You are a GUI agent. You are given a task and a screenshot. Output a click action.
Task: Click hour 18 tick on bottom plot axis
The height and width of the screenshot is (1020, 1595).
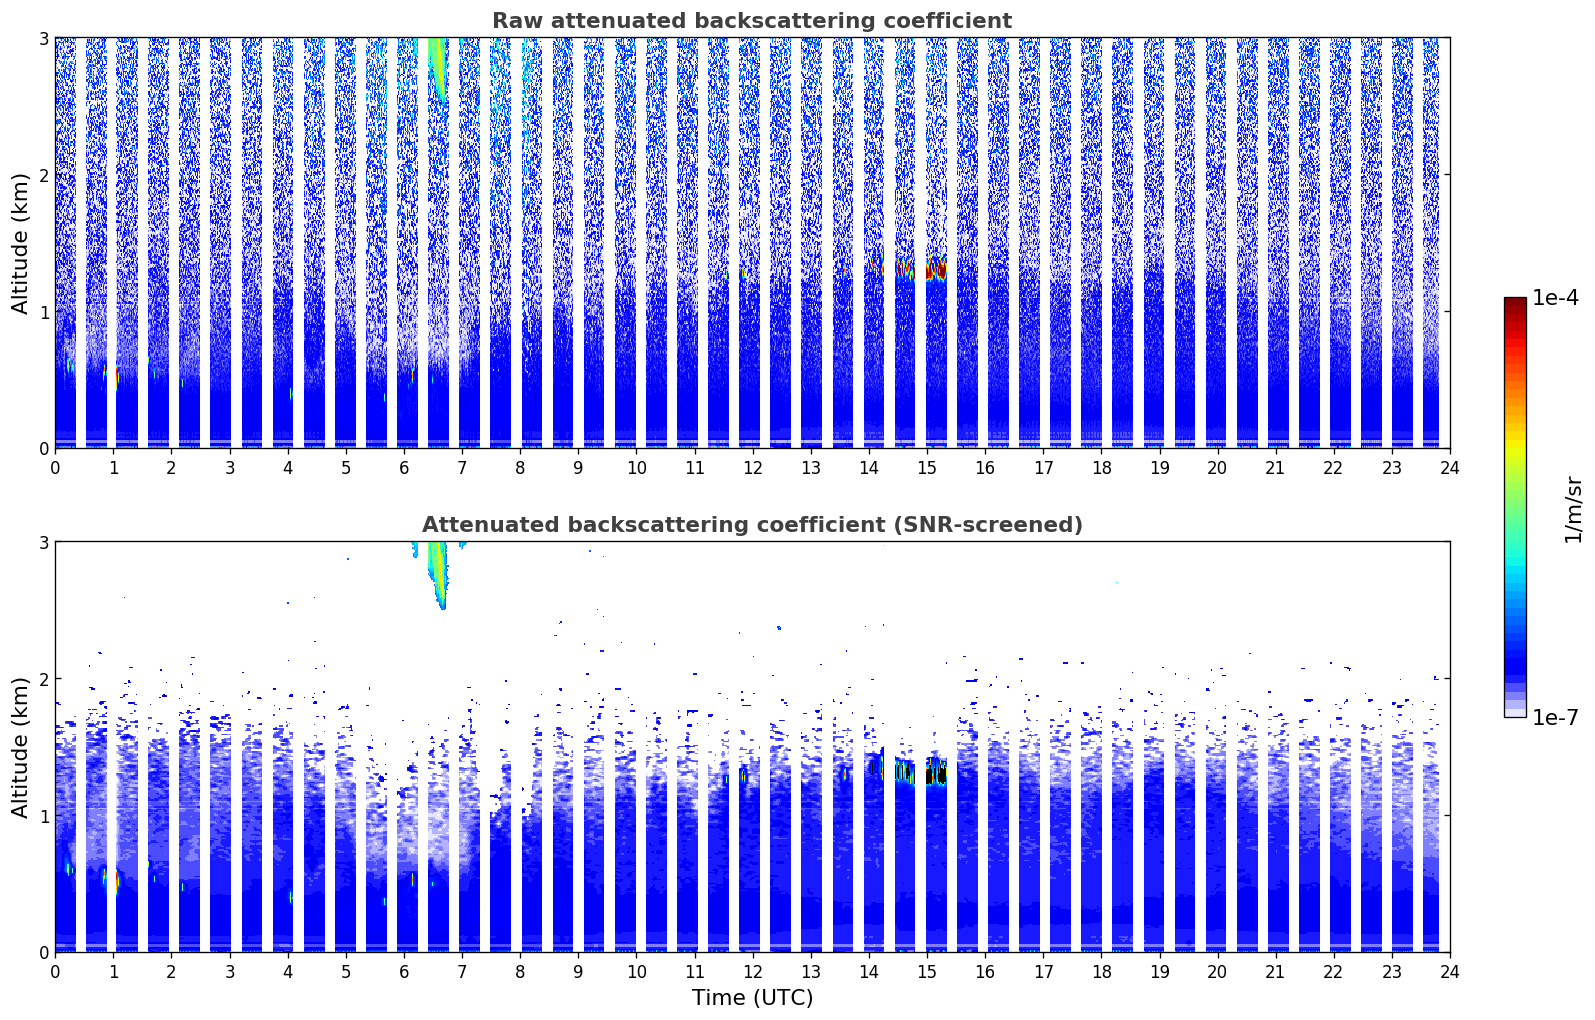1101,972
